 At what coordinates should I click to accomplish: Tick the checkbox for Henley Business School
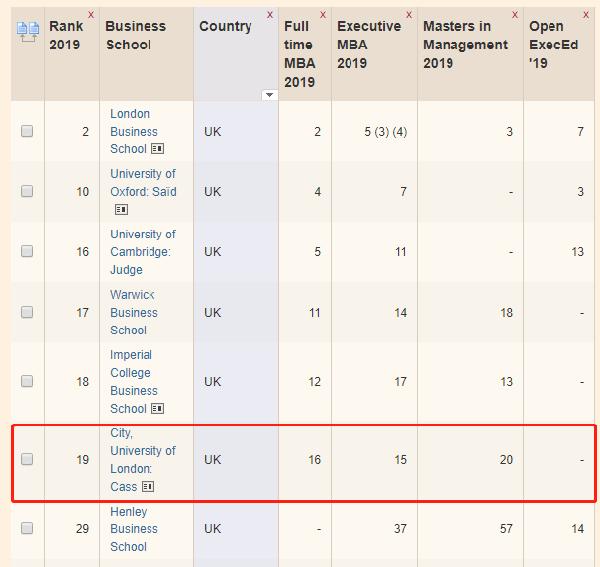pyautogui.click(x=27, y=528)
